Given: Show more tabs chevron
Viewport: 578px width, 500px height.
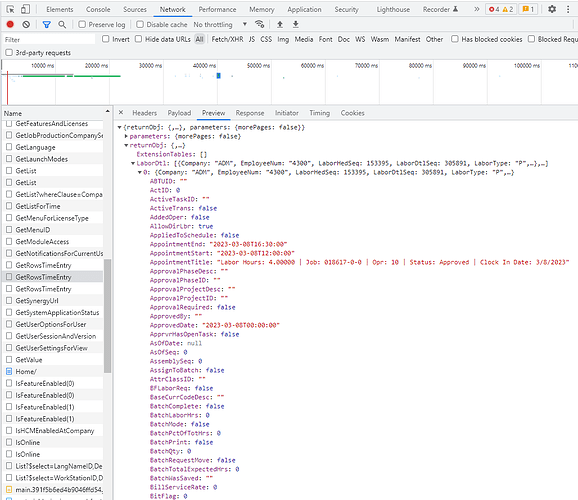Looking at the screenshot, I should tap(477, 9).
